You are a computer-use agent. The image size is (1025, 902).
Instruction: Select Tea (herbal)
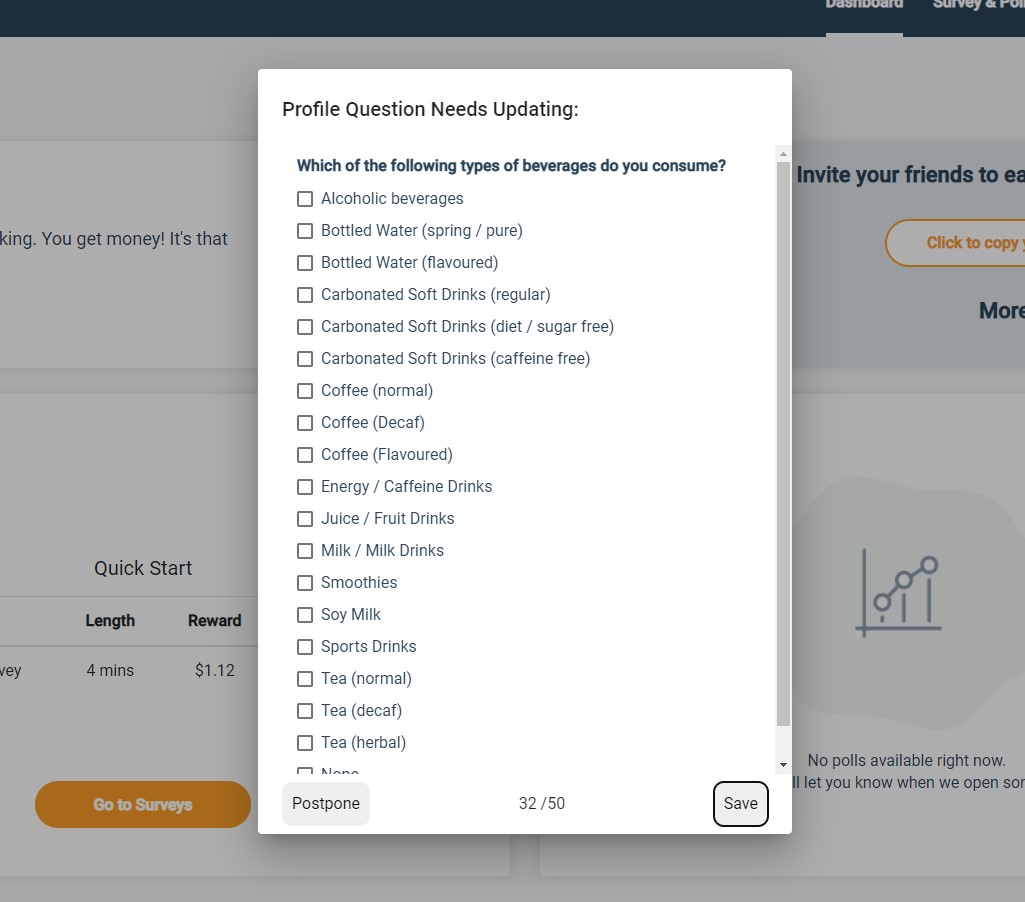point(305,743)
